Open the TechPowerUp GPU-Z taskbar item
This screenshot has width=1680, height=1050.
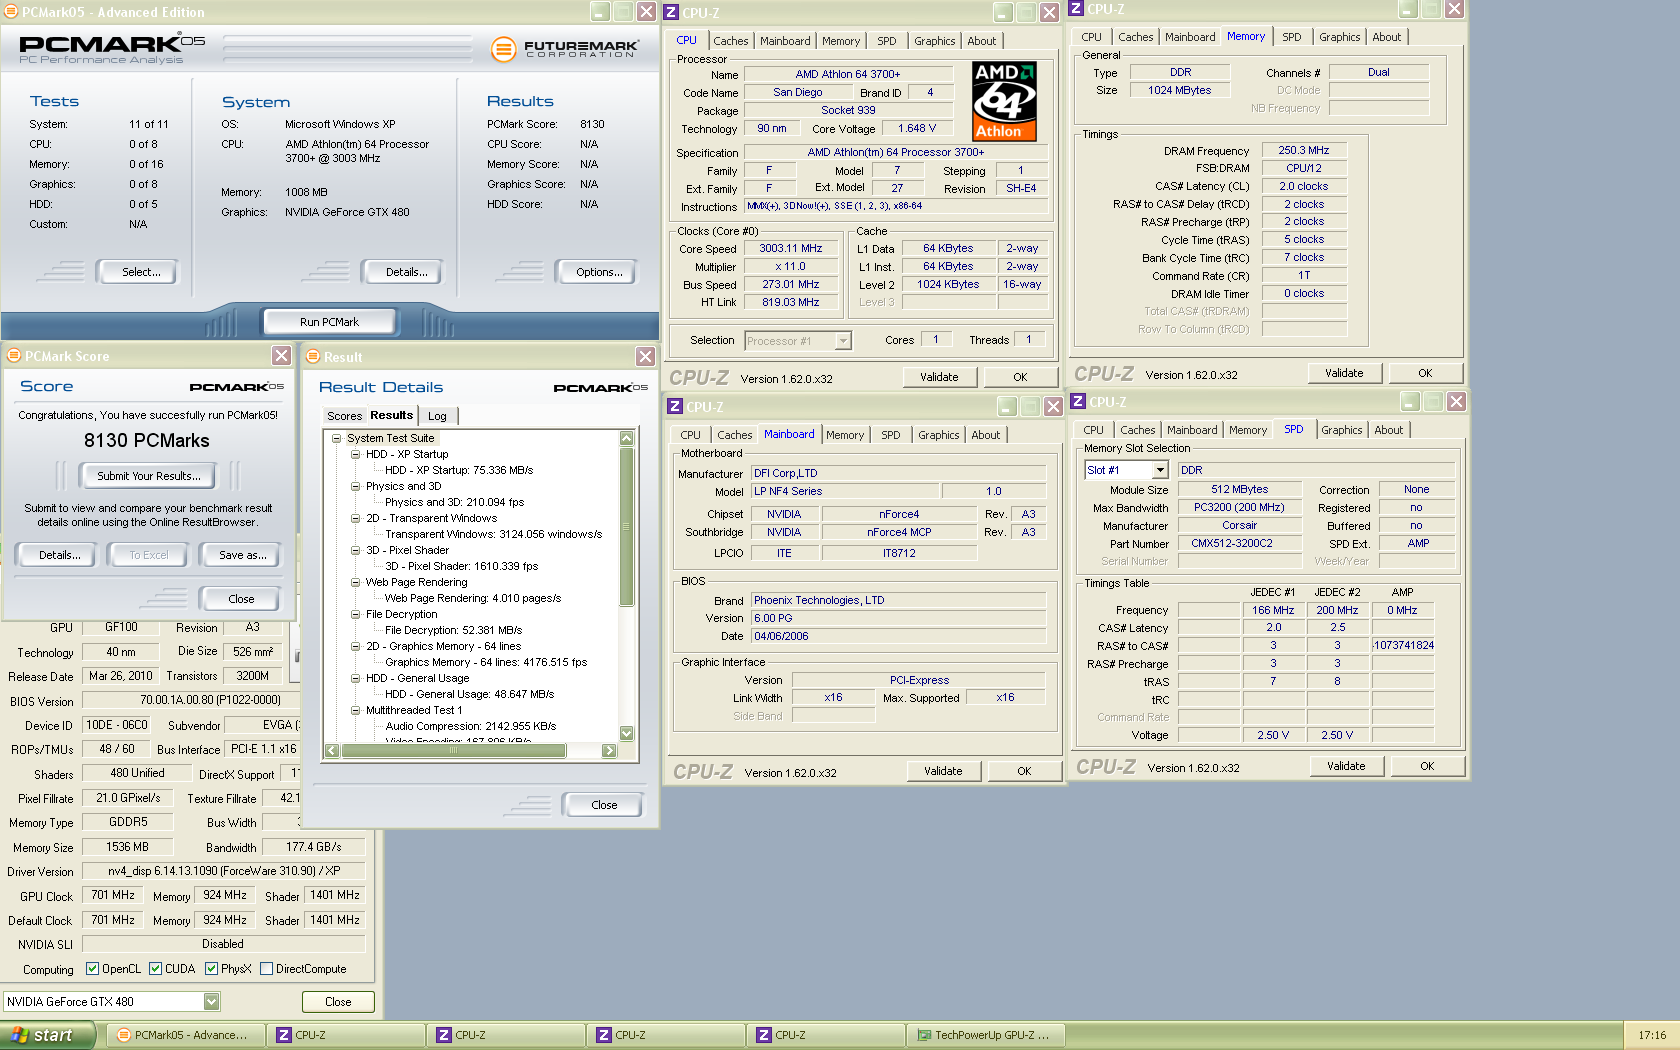tap(986, 1035)
